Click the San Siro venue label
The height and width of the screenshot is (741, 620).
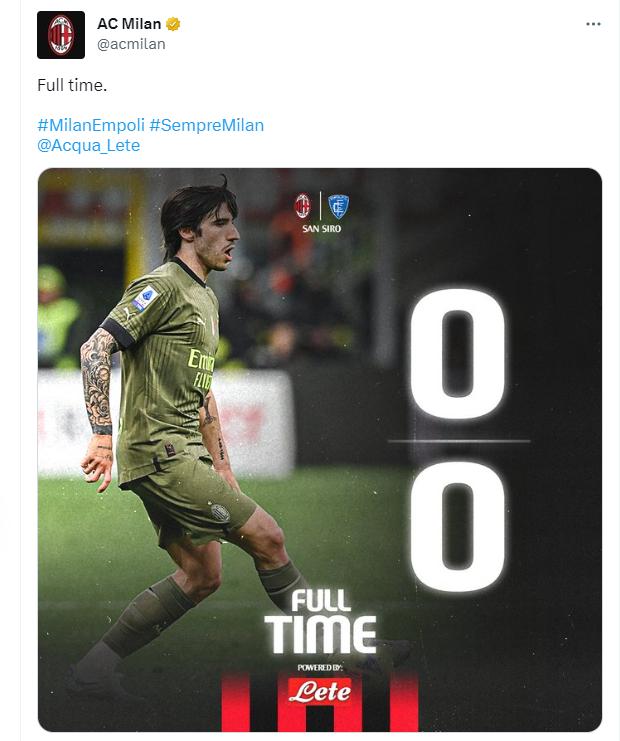(320, 229)
